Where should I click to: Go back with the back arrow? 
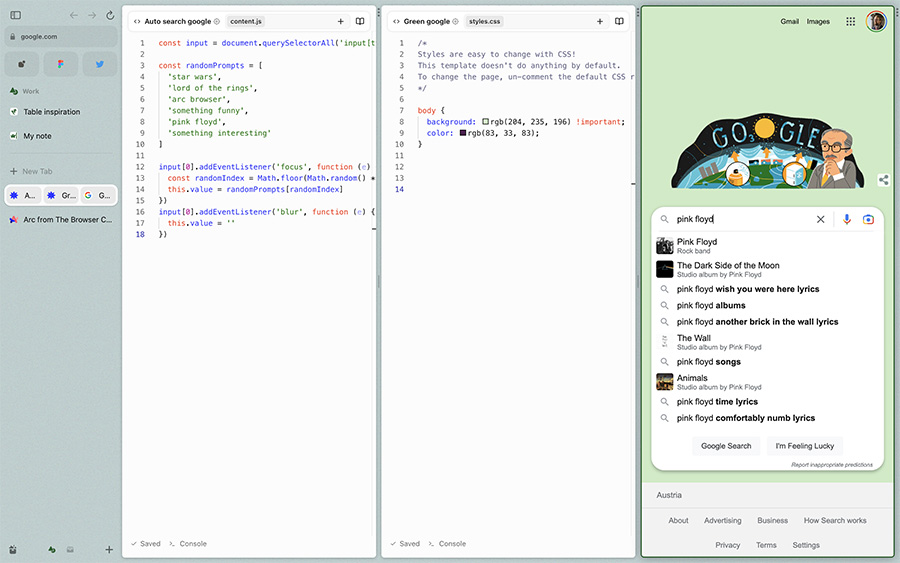point(73,15)
